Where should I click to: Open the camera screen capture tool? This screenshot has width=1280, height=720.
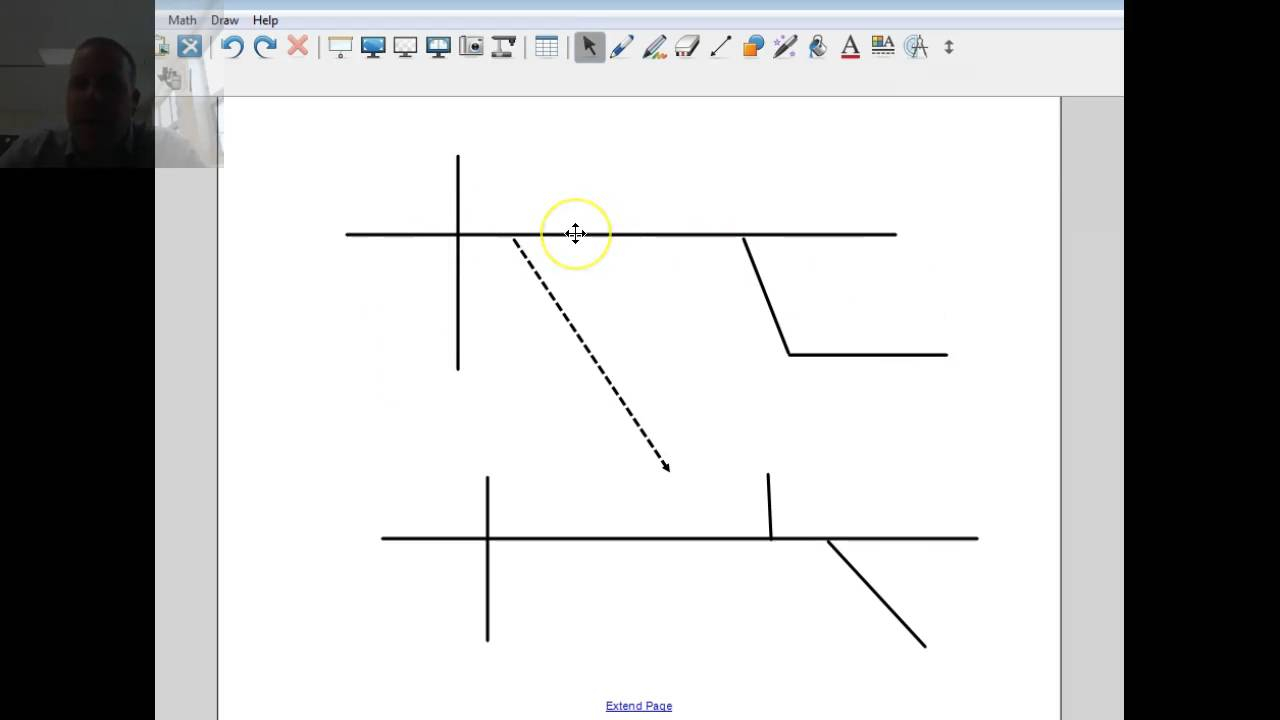click(471, 46)
